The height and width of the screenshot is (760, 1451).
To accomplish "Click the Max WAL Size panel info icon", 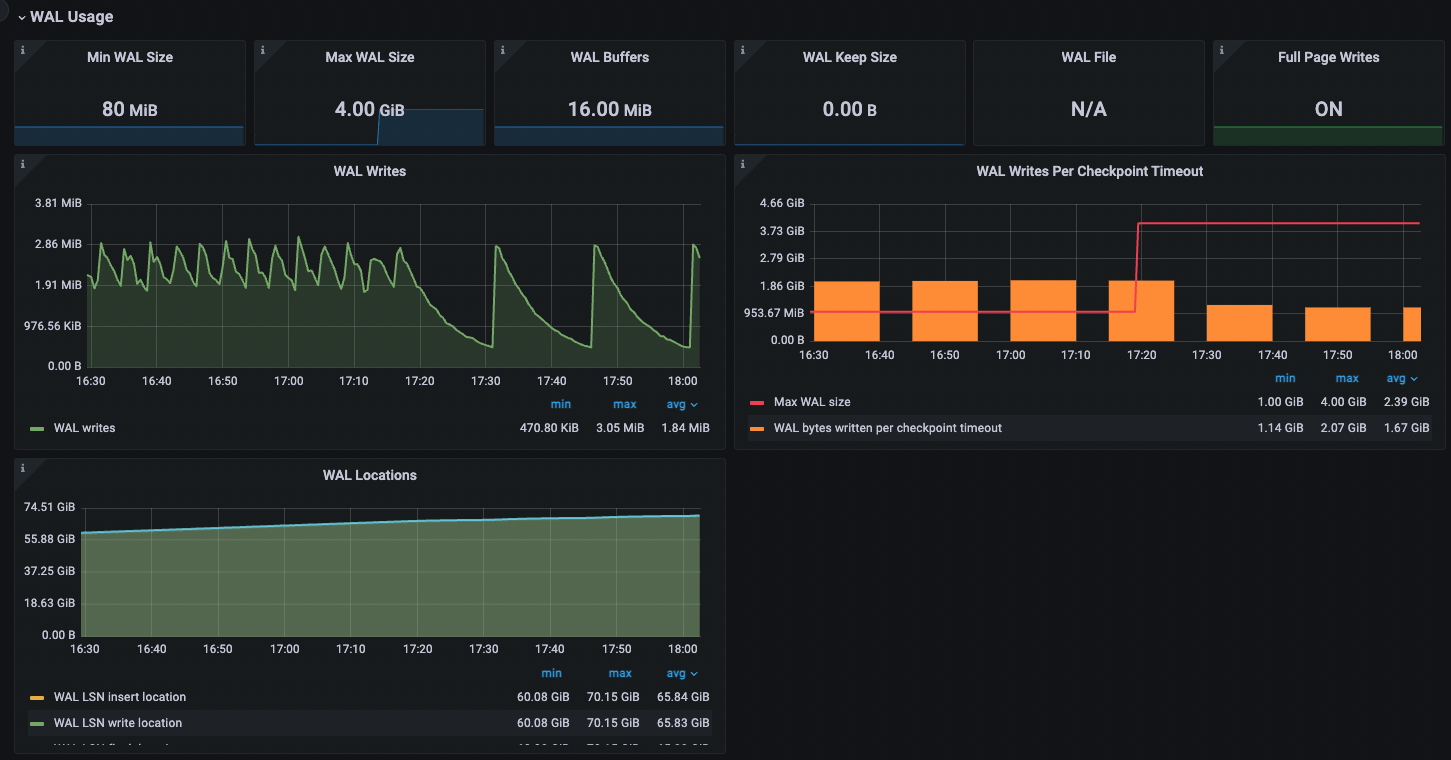I will (x=262, y=50).
